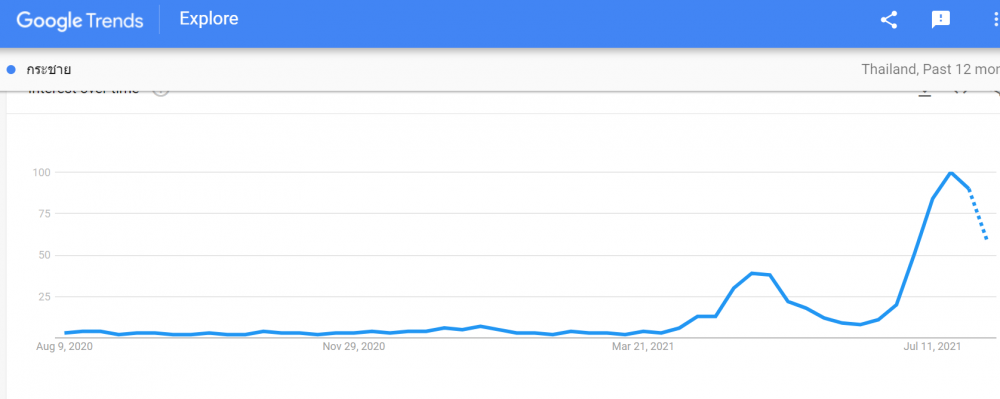Click the partially hidden help icon near Interest over time
The image size is (1000, 399).
(x=161, y=92)
